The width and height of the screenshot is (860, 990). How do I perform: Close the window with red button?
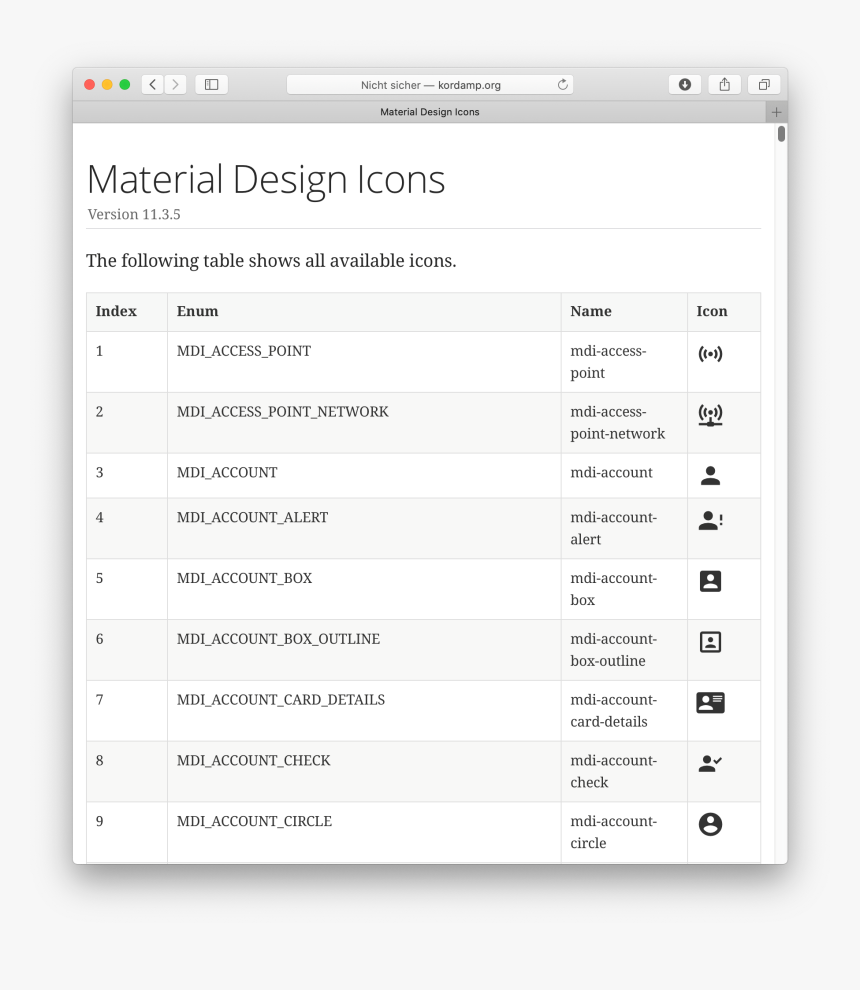point(90,85)
